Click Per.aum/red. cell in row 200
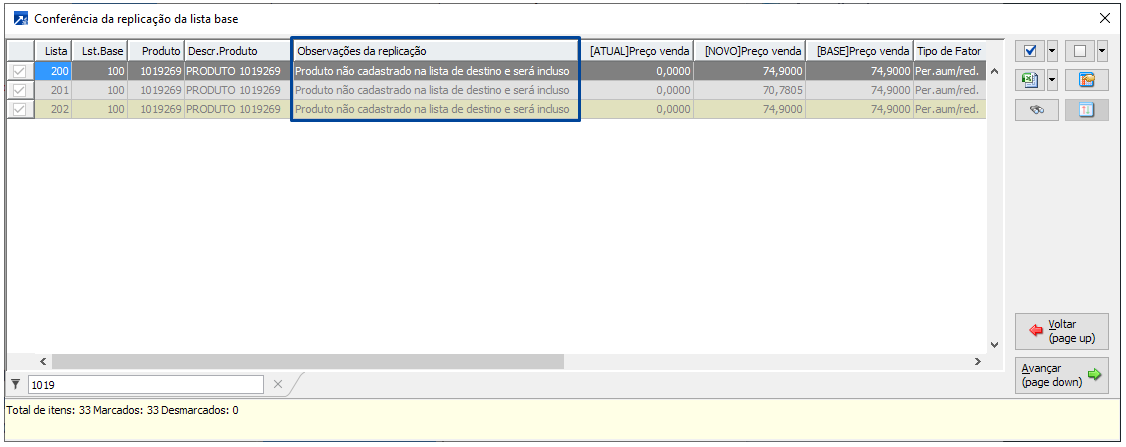Screen dimensions: 1126x447 949,71
